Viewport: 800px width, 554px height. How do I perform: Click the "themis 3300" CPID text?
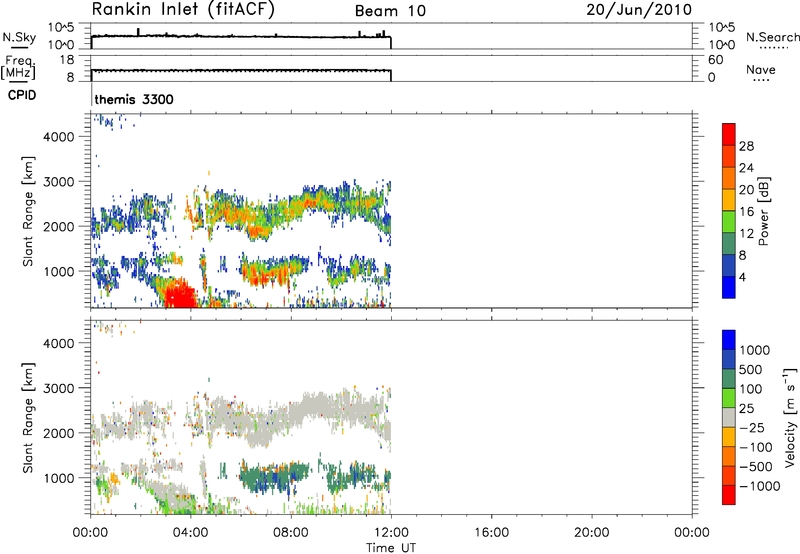pyautogui.click(x=134, y=99)
